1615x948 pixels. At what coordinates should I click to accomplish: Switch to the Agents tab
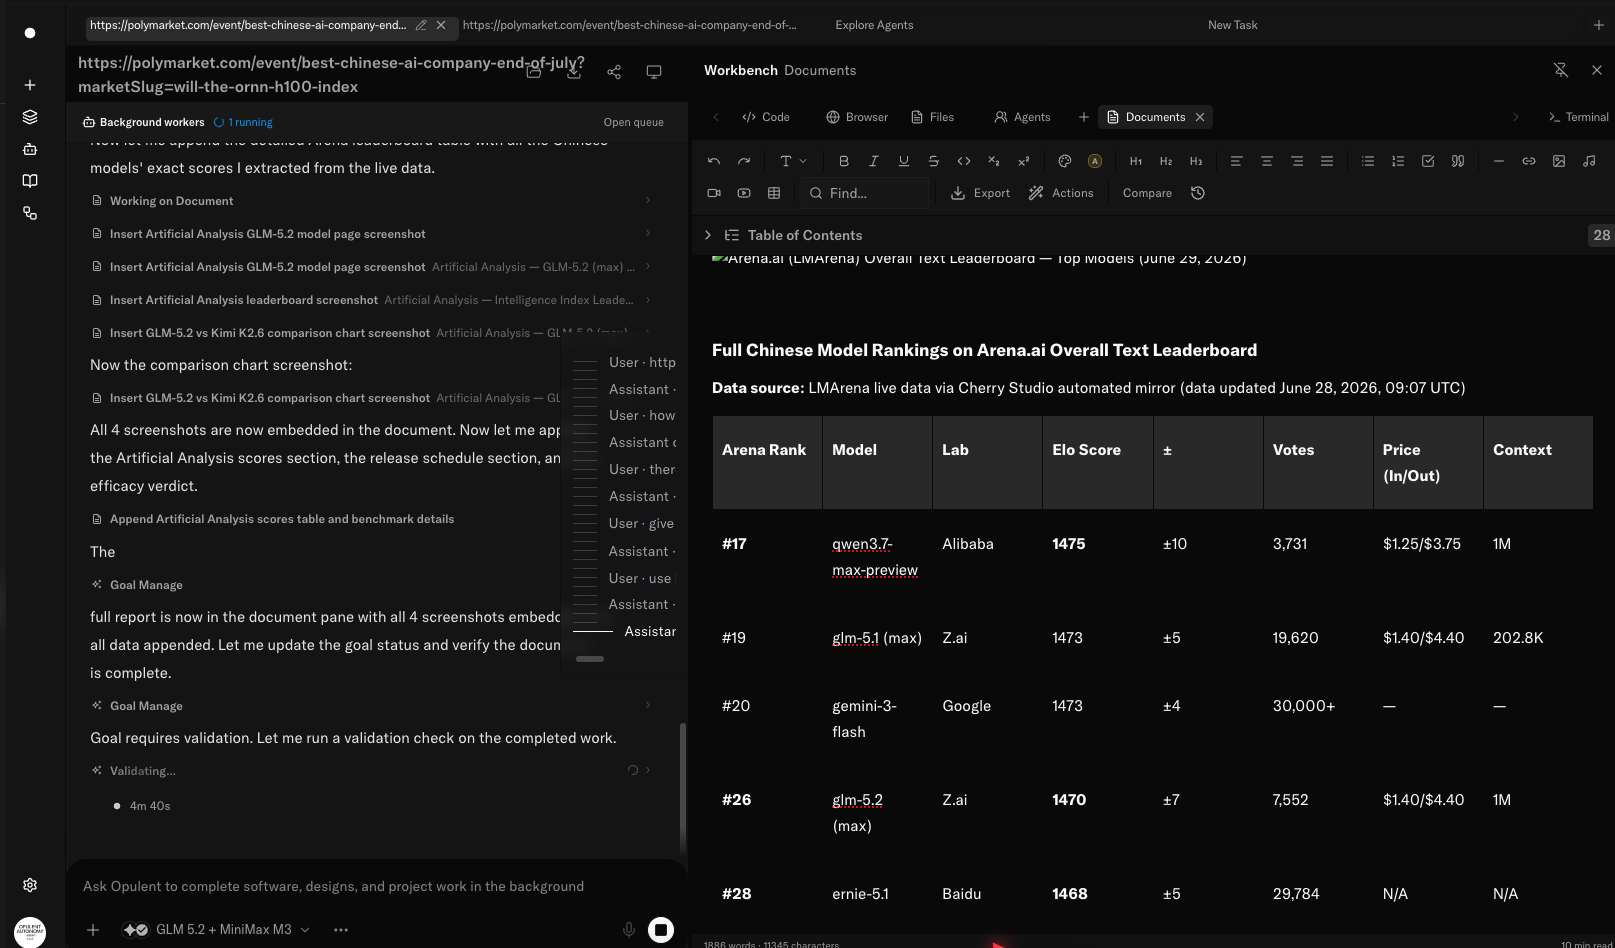1022,117
